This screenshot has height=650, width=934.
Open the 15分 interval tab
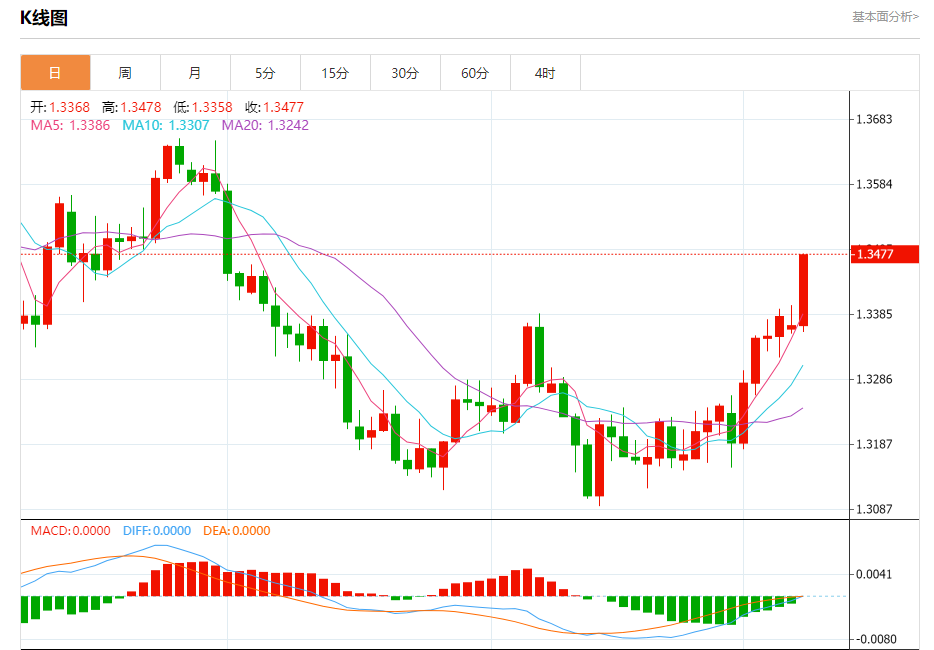tap(335, 73)
